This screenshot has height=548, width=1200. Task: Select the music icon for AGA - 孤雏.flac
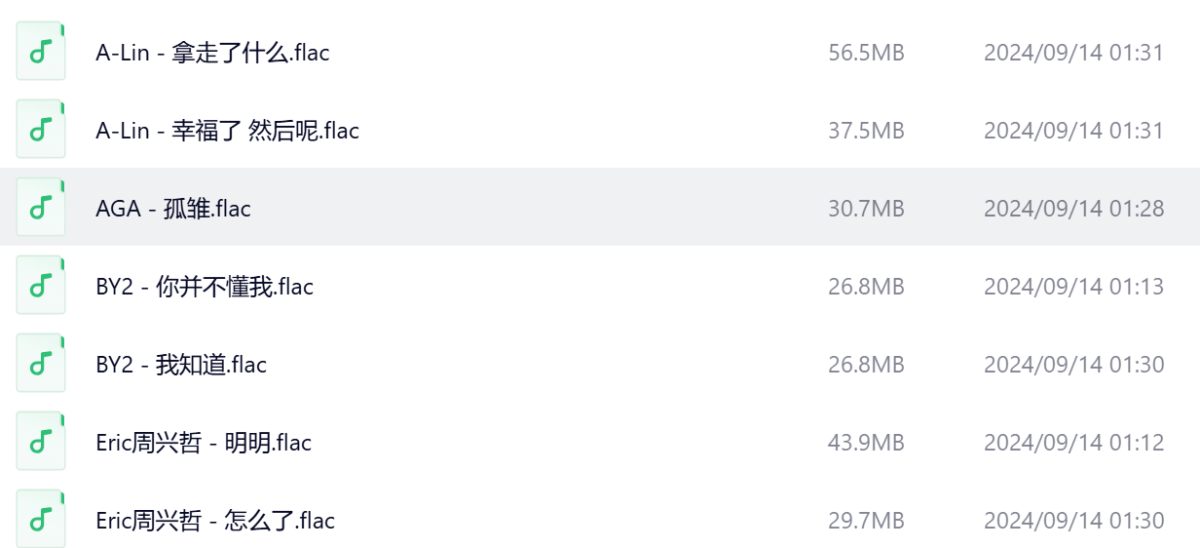tap(41, 208)
